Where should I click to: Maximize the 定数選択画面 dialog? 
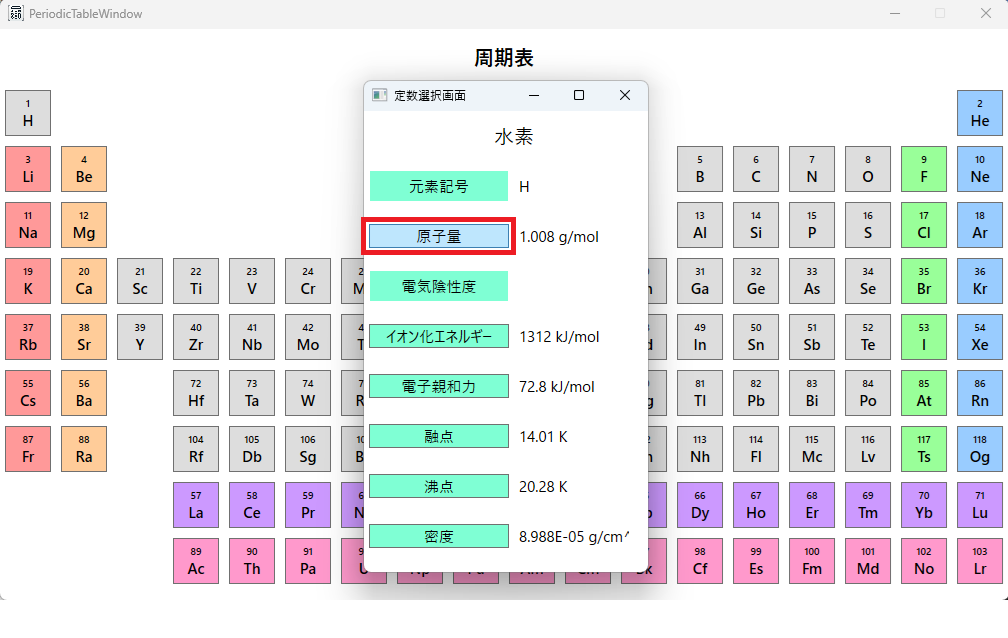click(579, 95)
